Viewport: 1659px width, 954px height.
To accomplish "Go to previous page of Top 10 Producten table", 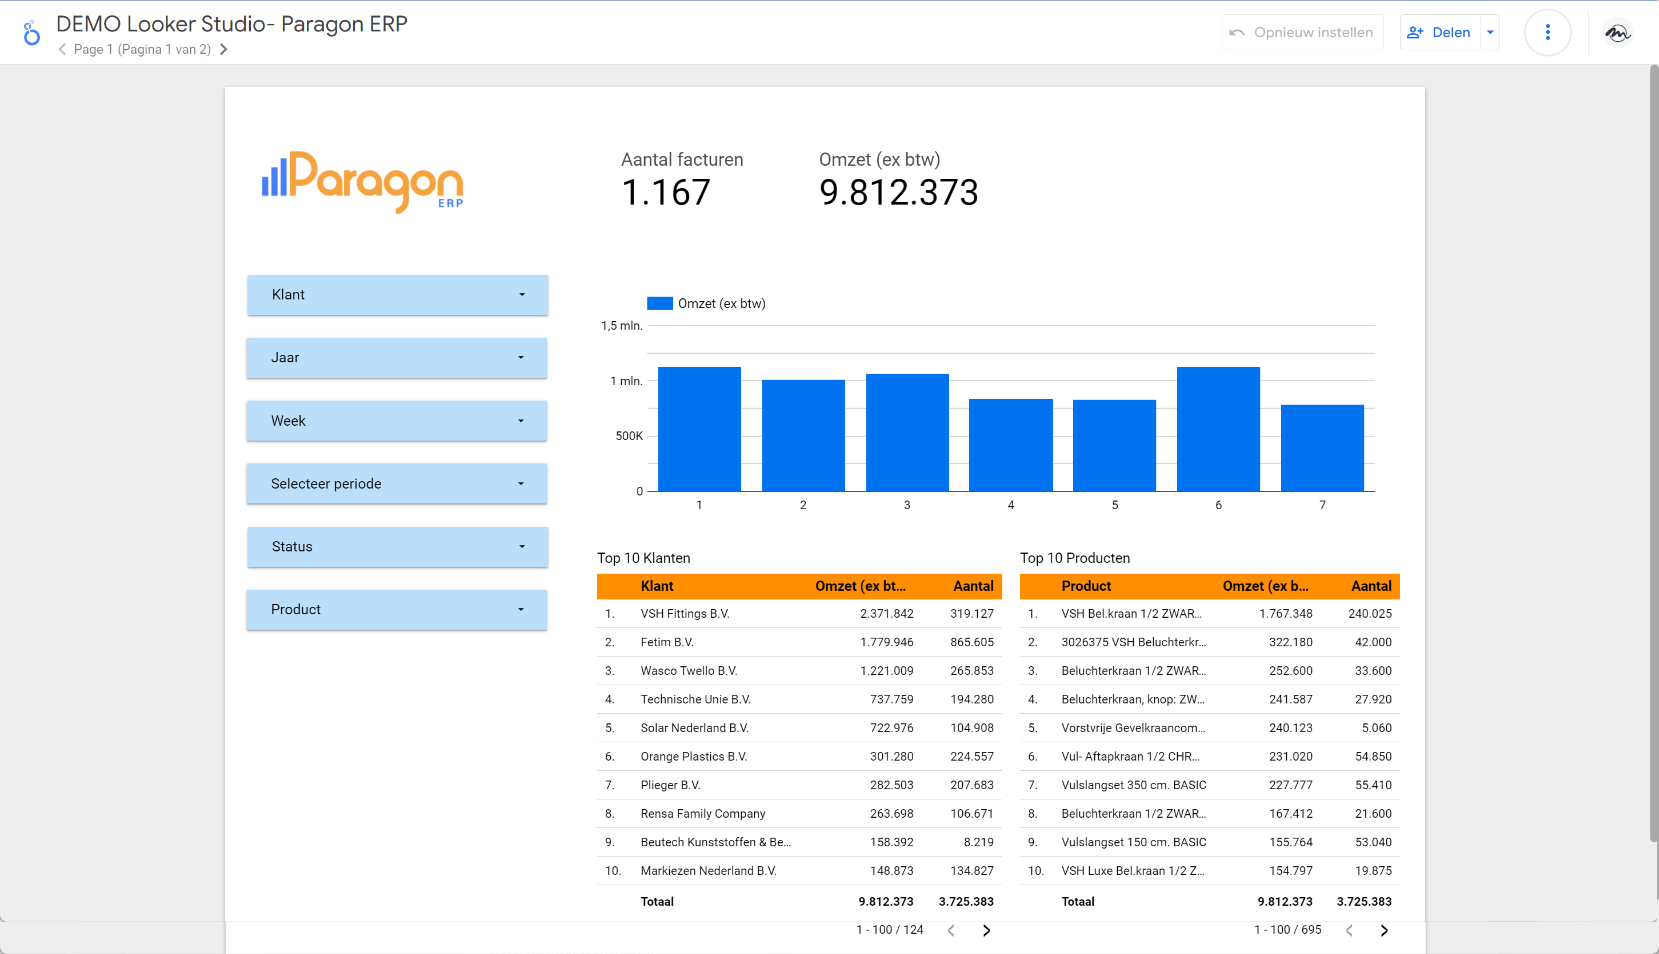I will click(x=1349, y=930).
